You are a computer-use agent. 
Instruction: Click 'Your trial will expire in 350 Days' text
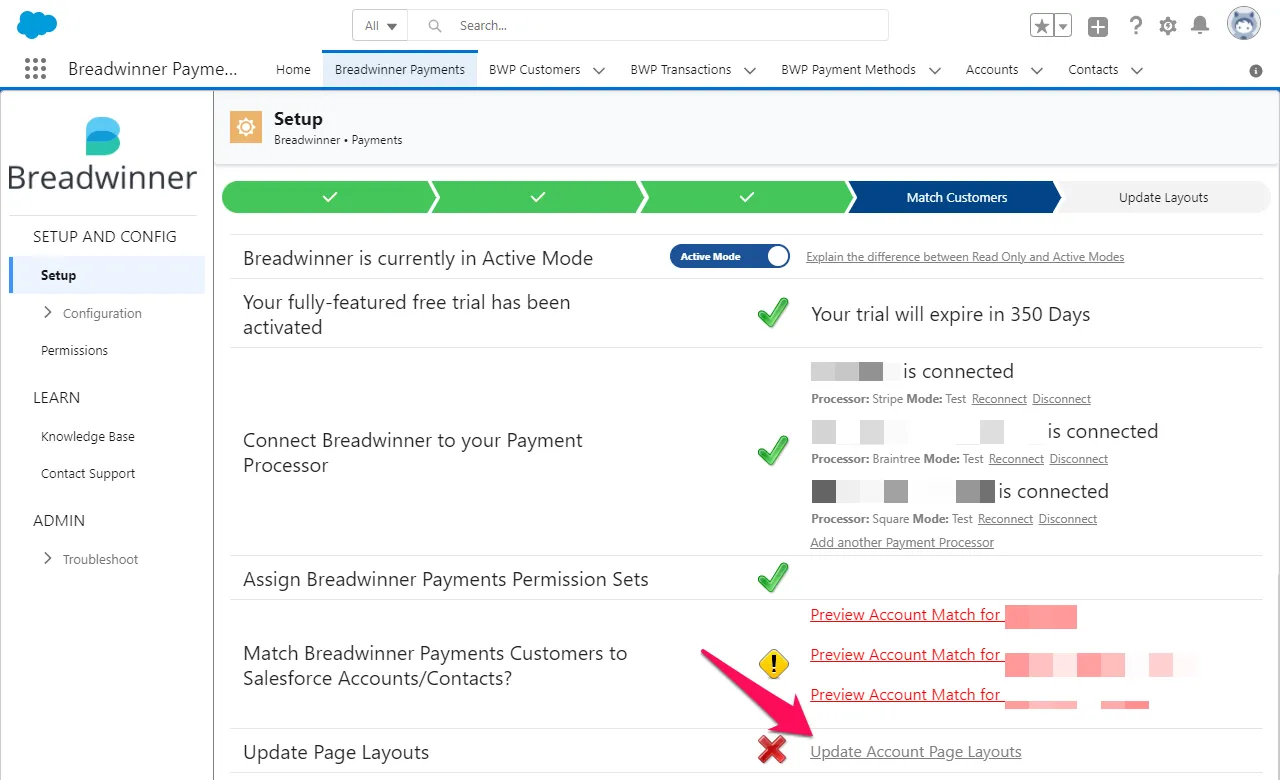pos(951,314)
